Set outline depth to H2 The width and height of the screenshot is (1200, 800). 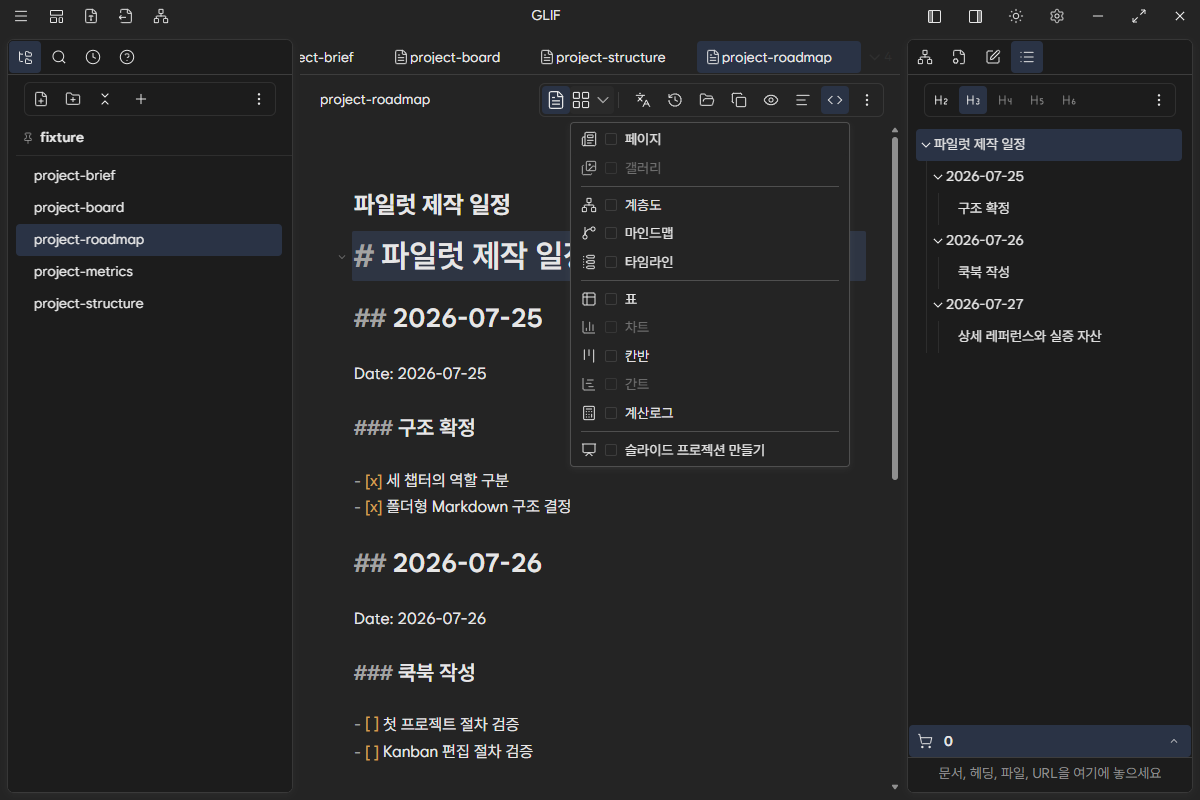(x=941, y=100)
